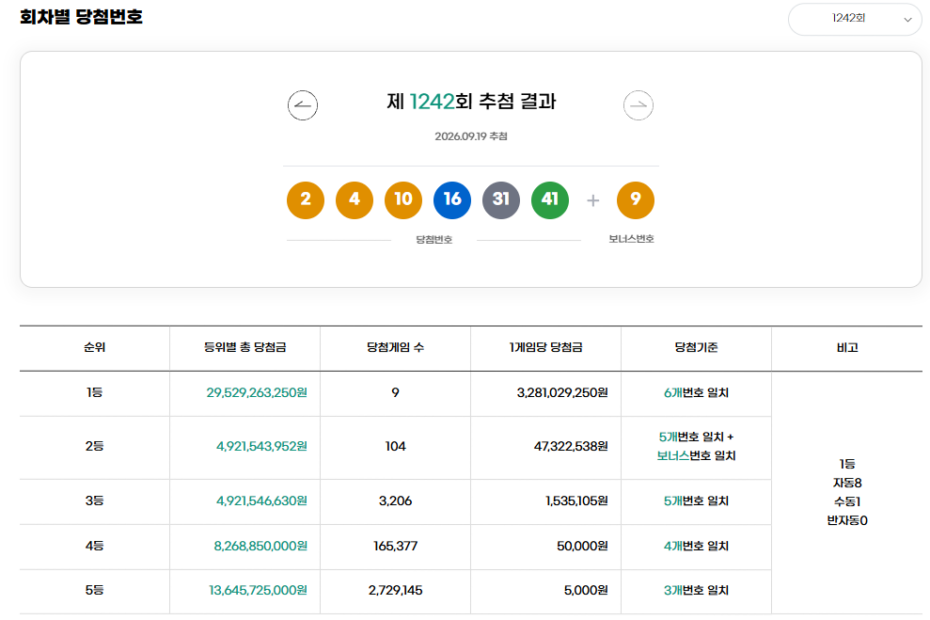Click the 당첨게임 수 column header
This screenshot has width=930, height=620.
coord(396,348)
